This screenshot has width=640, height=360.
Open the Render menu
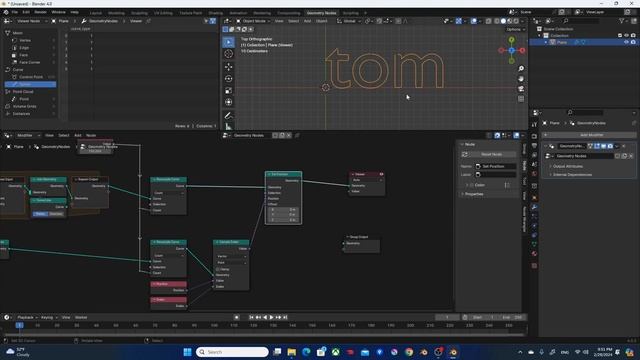click(x=40, y=12)
